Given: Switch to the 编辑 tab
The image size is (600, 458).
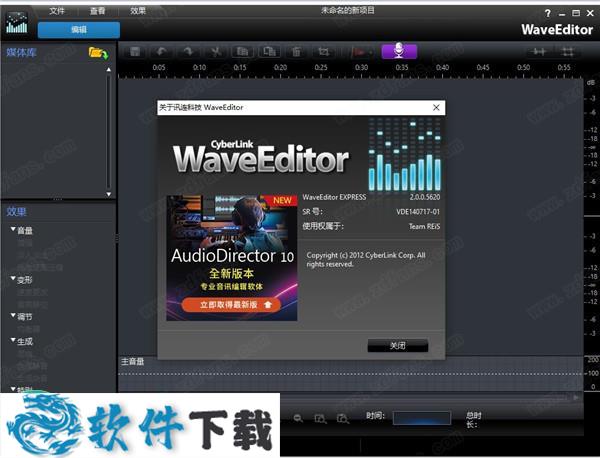Looking at the screenshot, I should (x=79, y=30).
